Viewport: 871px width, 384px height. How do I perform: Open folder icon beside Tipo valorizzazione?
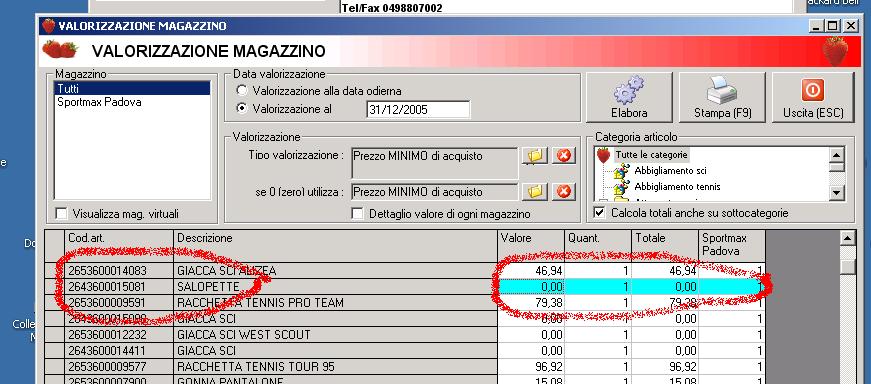coord(535,156)
